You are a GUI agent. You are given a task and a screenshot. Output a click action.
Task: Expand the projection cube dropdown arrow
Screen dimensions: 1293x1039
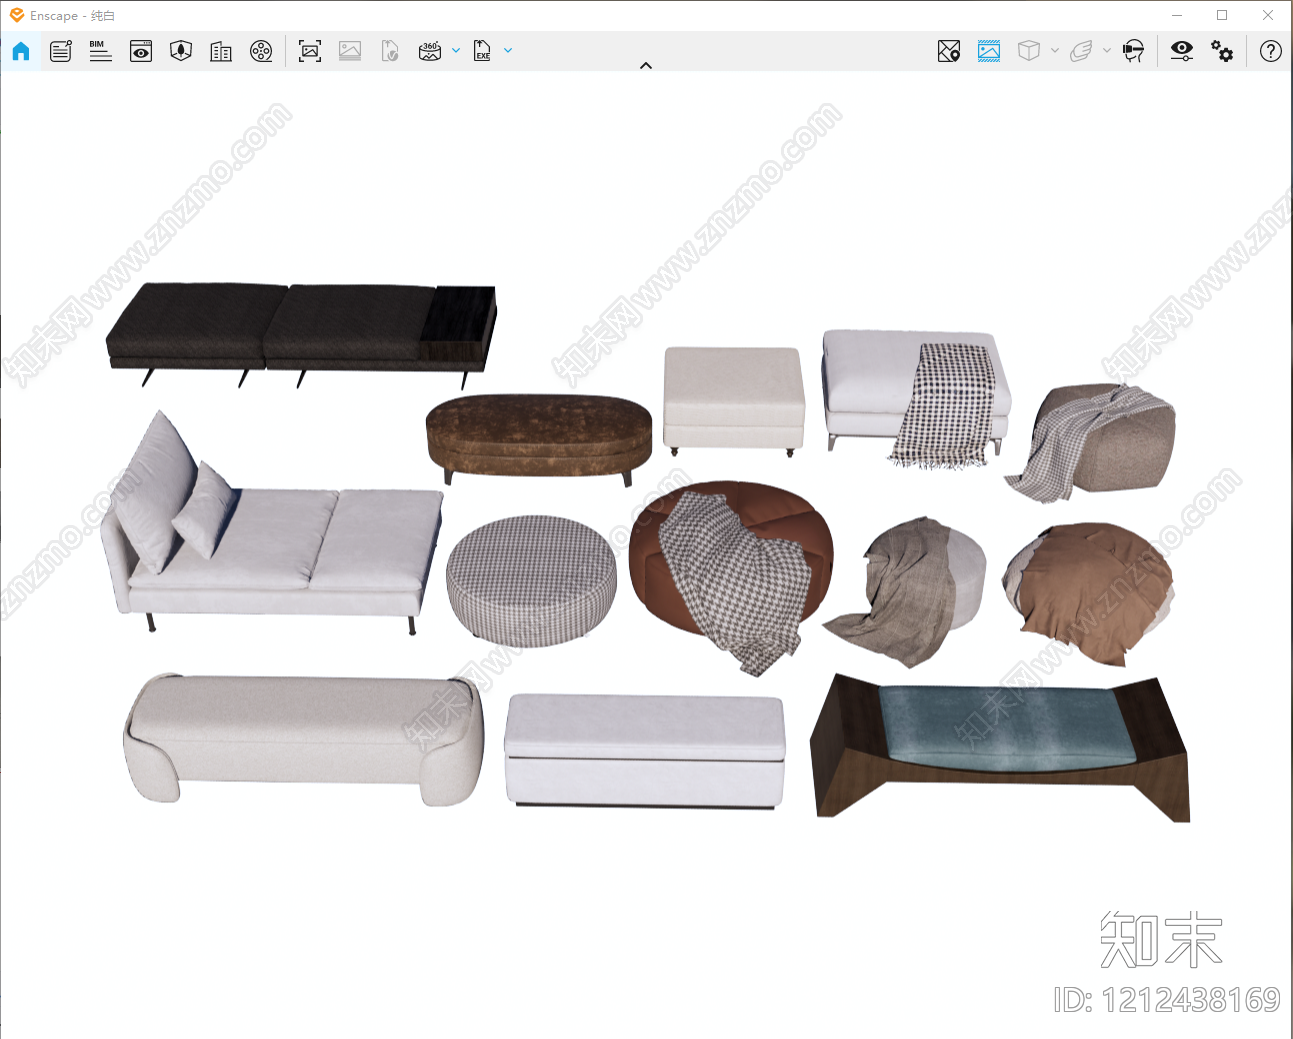coord(1055,50)
